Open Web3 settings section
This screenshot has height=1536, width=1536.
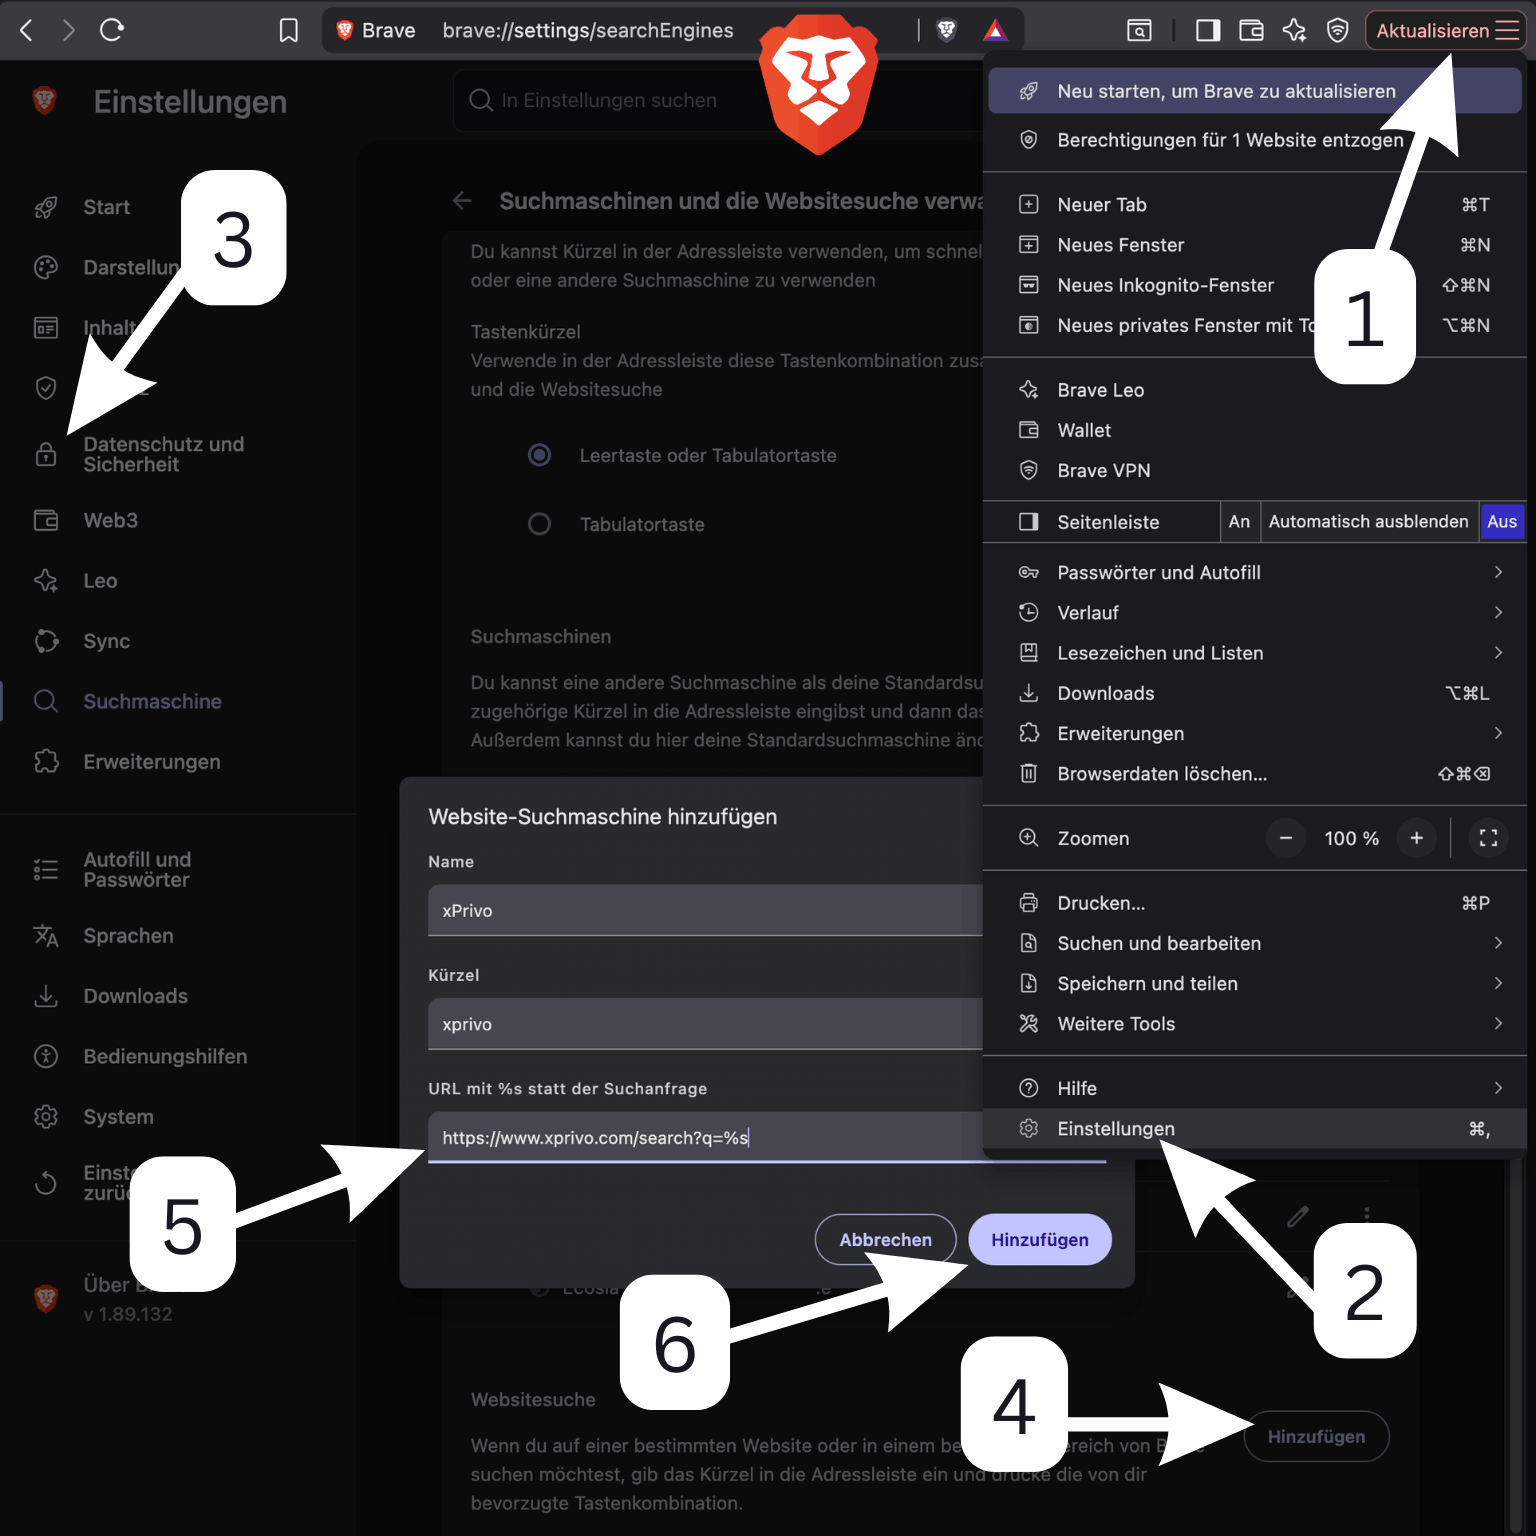(x=110, y=520)
